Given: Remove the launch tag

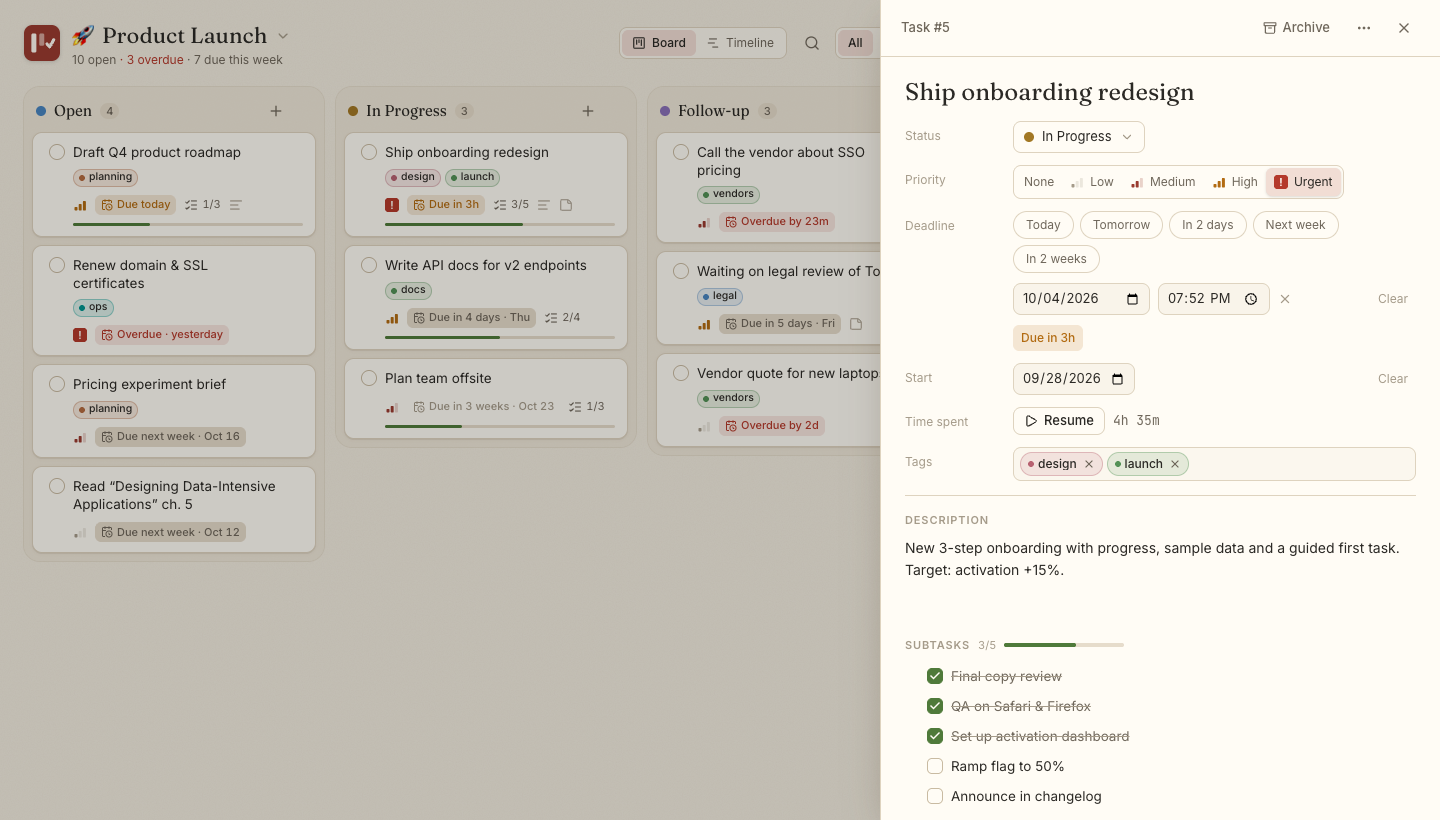Looking at the screenshot, I should [1175, 464].
